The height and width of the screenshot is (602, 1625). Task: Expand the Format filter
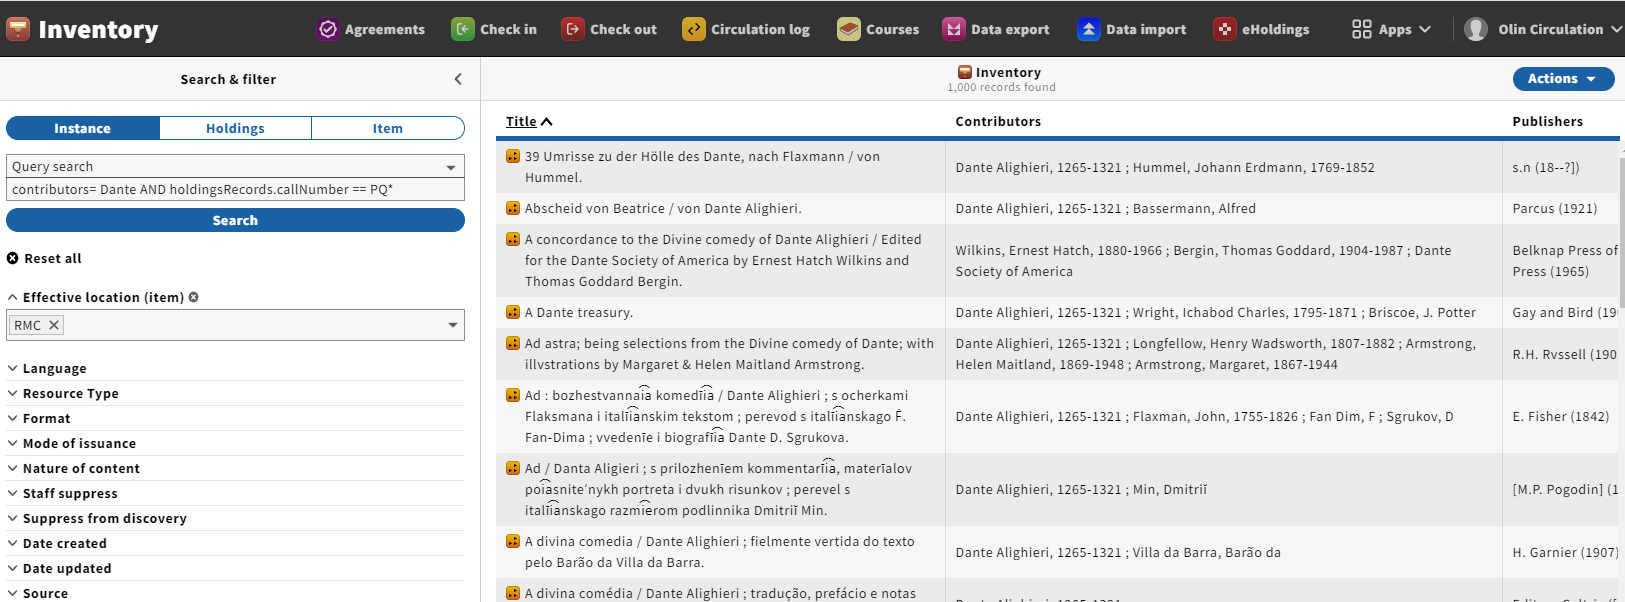point(39,418)
